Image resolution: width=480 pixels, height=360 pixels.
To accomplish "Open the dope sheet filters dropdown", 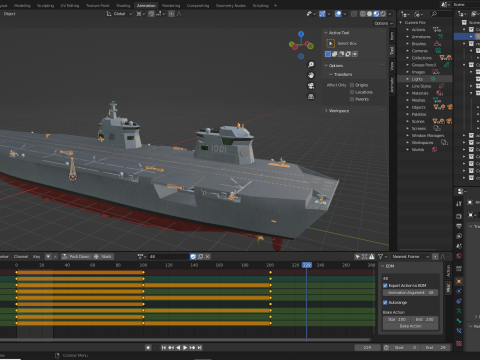I will coord(382,256).
